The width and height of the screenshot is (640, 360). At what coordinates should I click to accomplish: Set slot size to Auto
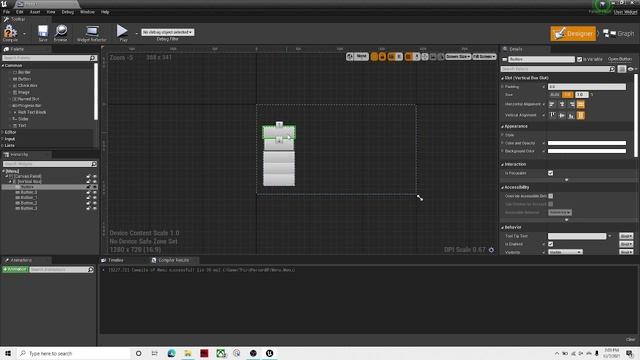click(x=555, y=95)
